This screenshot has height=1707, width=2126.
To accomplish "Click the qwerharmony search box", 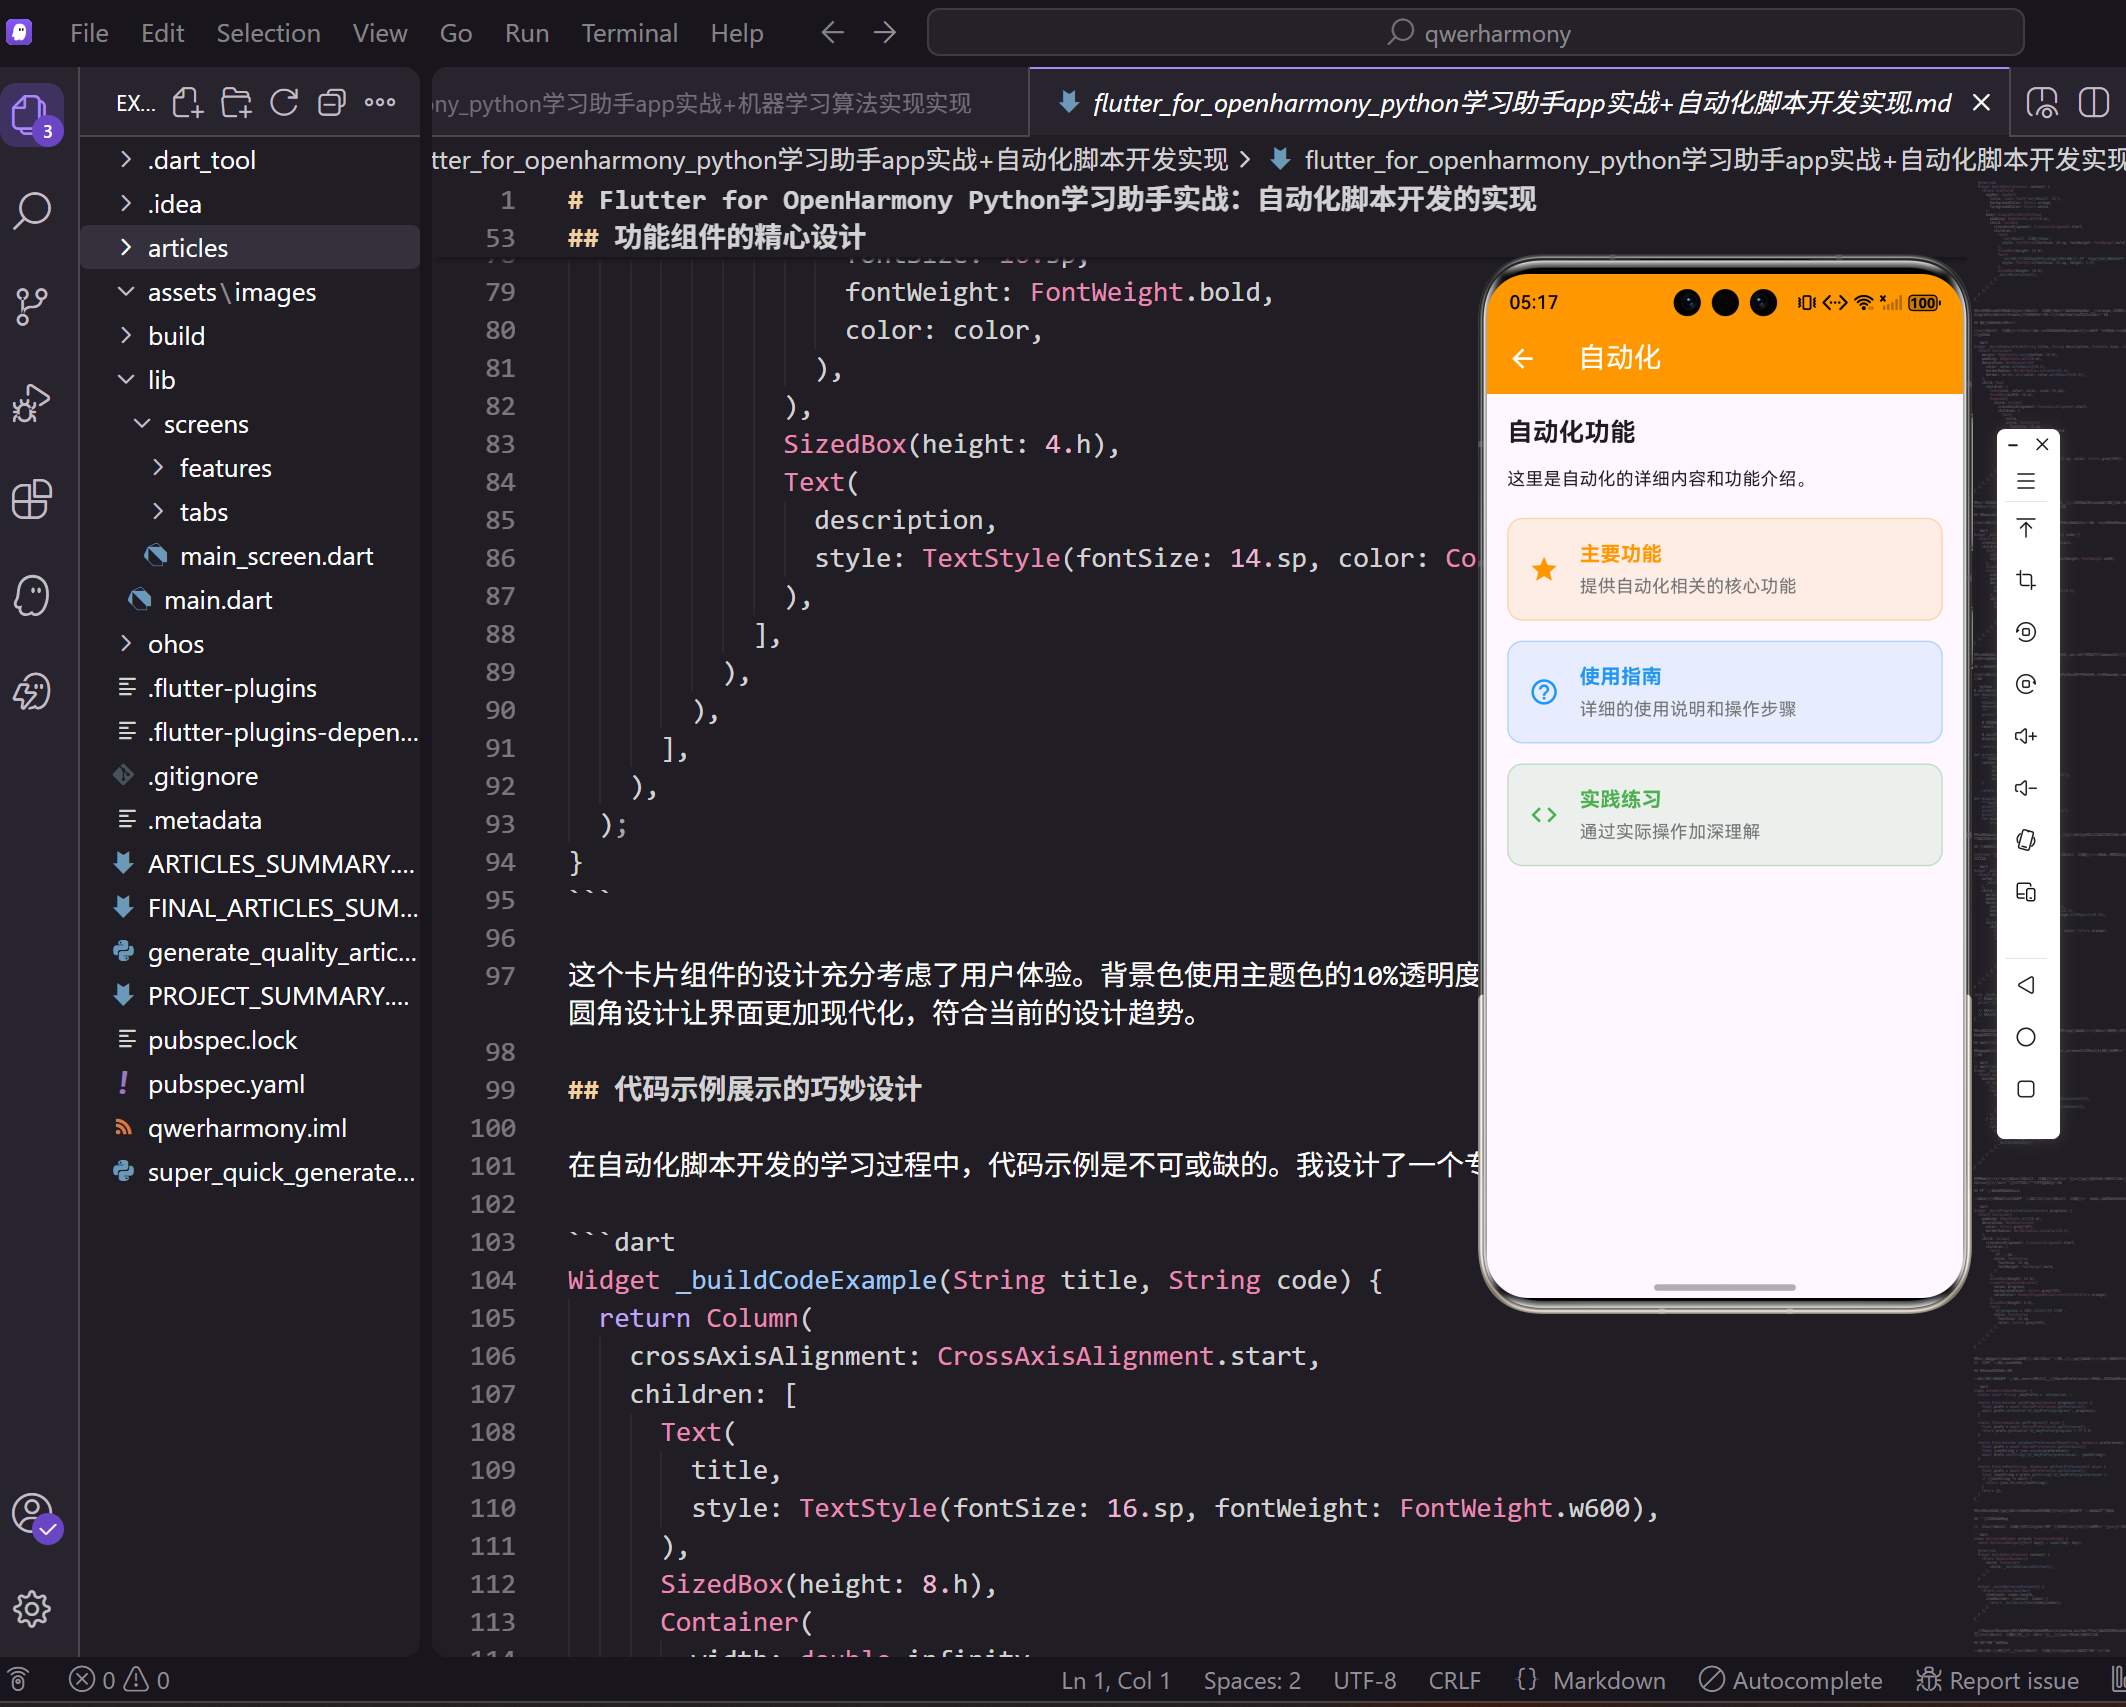I will pyautogui.click(x=1475, y=33).
